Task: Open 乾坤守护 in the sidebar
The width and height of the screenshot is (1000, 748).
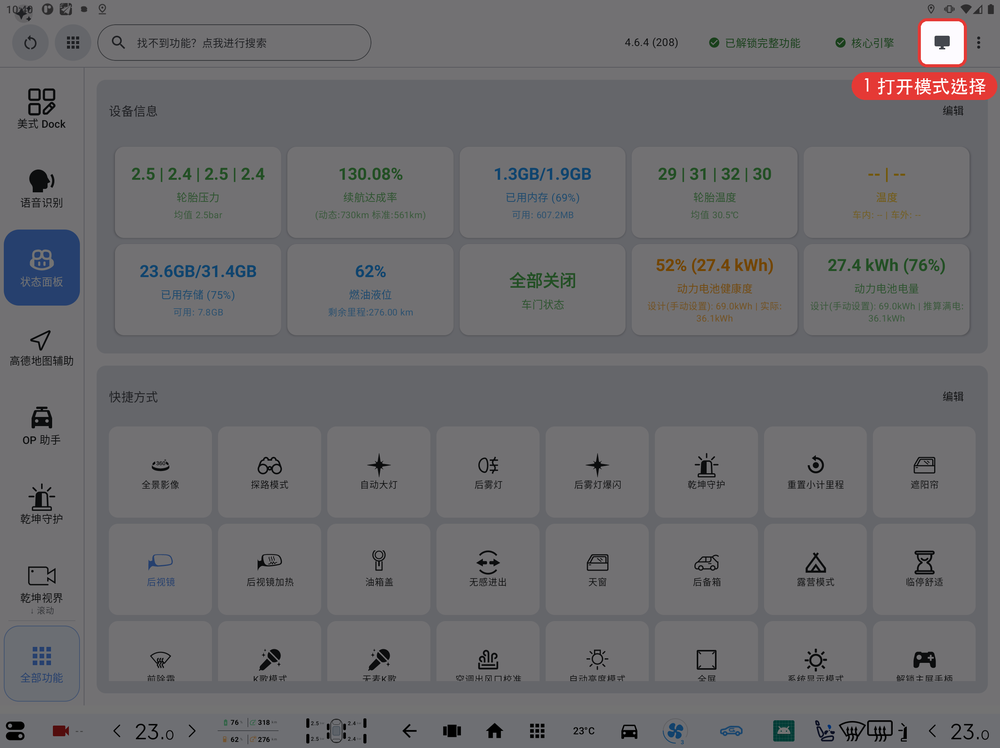Action: pos(41,505)
